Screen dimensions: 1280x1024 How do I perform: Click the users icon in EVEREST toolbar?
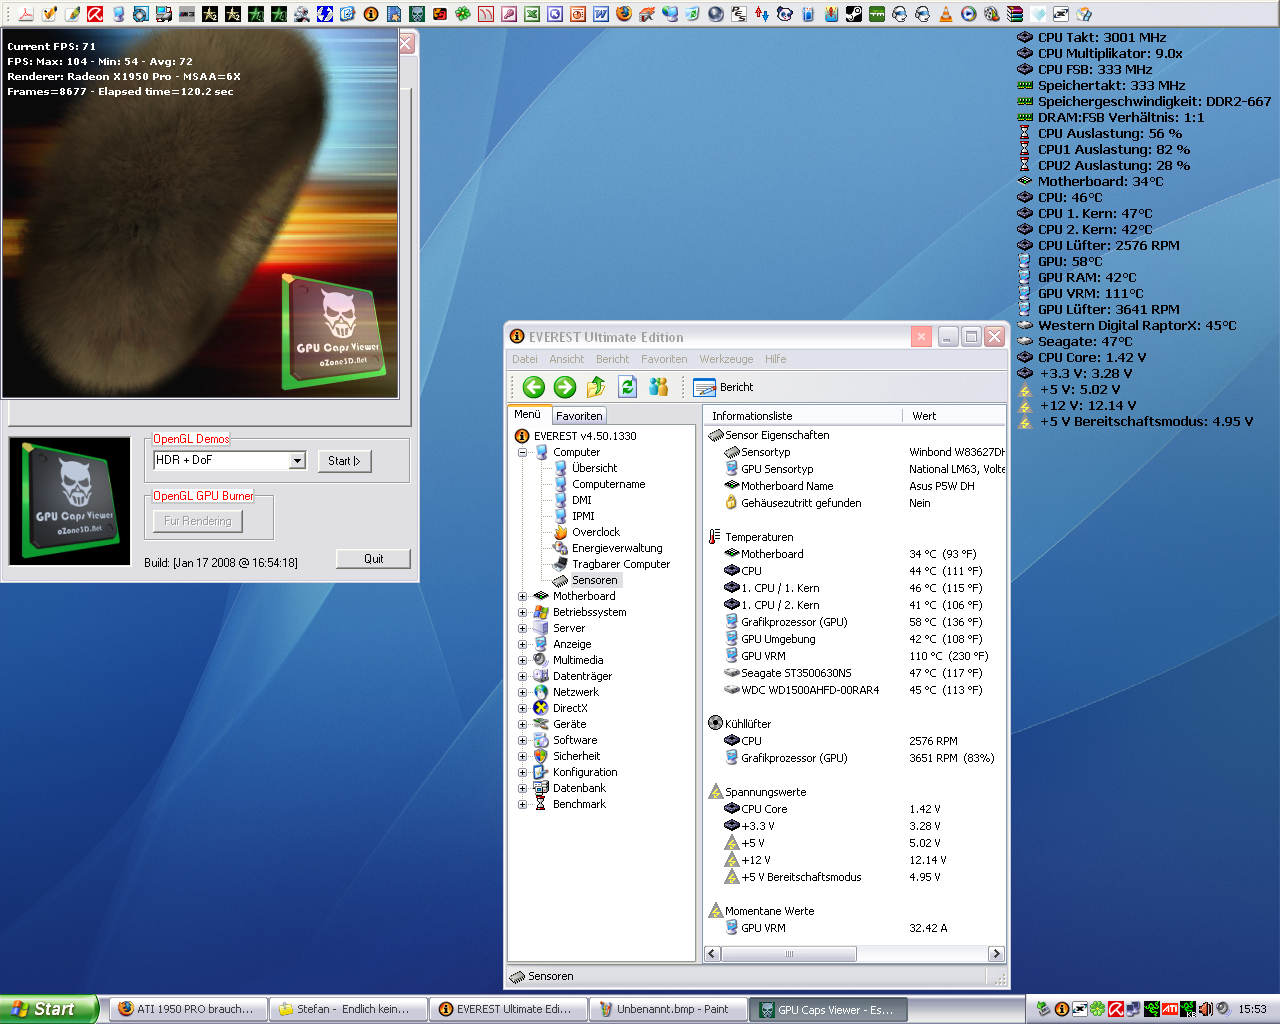[658, 387]
